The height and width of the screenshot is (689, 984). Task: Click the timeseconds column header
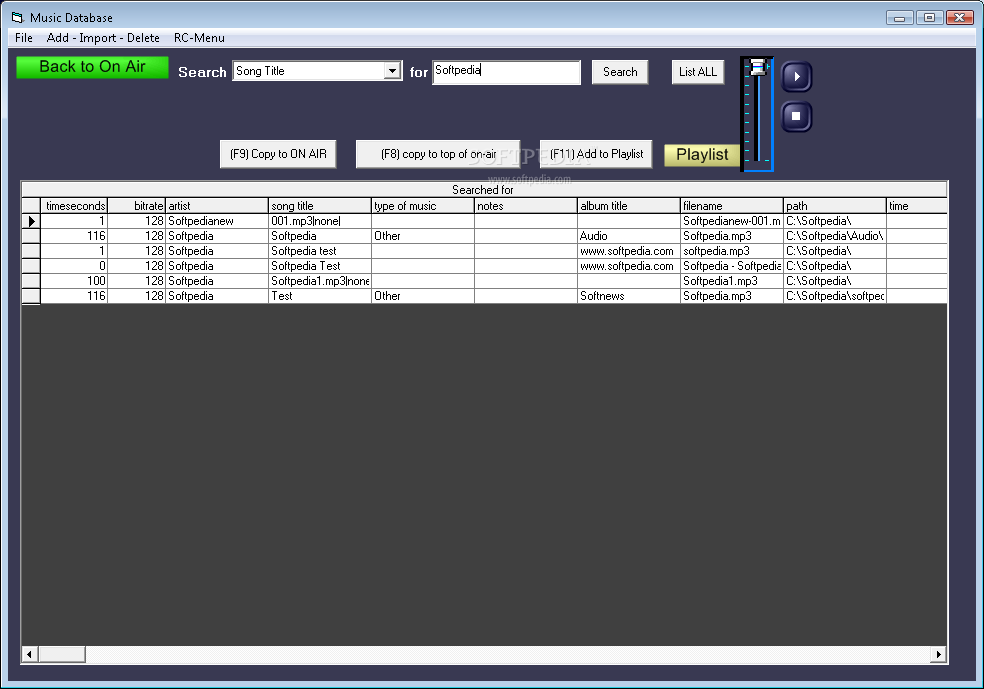(x=75, y=206)
